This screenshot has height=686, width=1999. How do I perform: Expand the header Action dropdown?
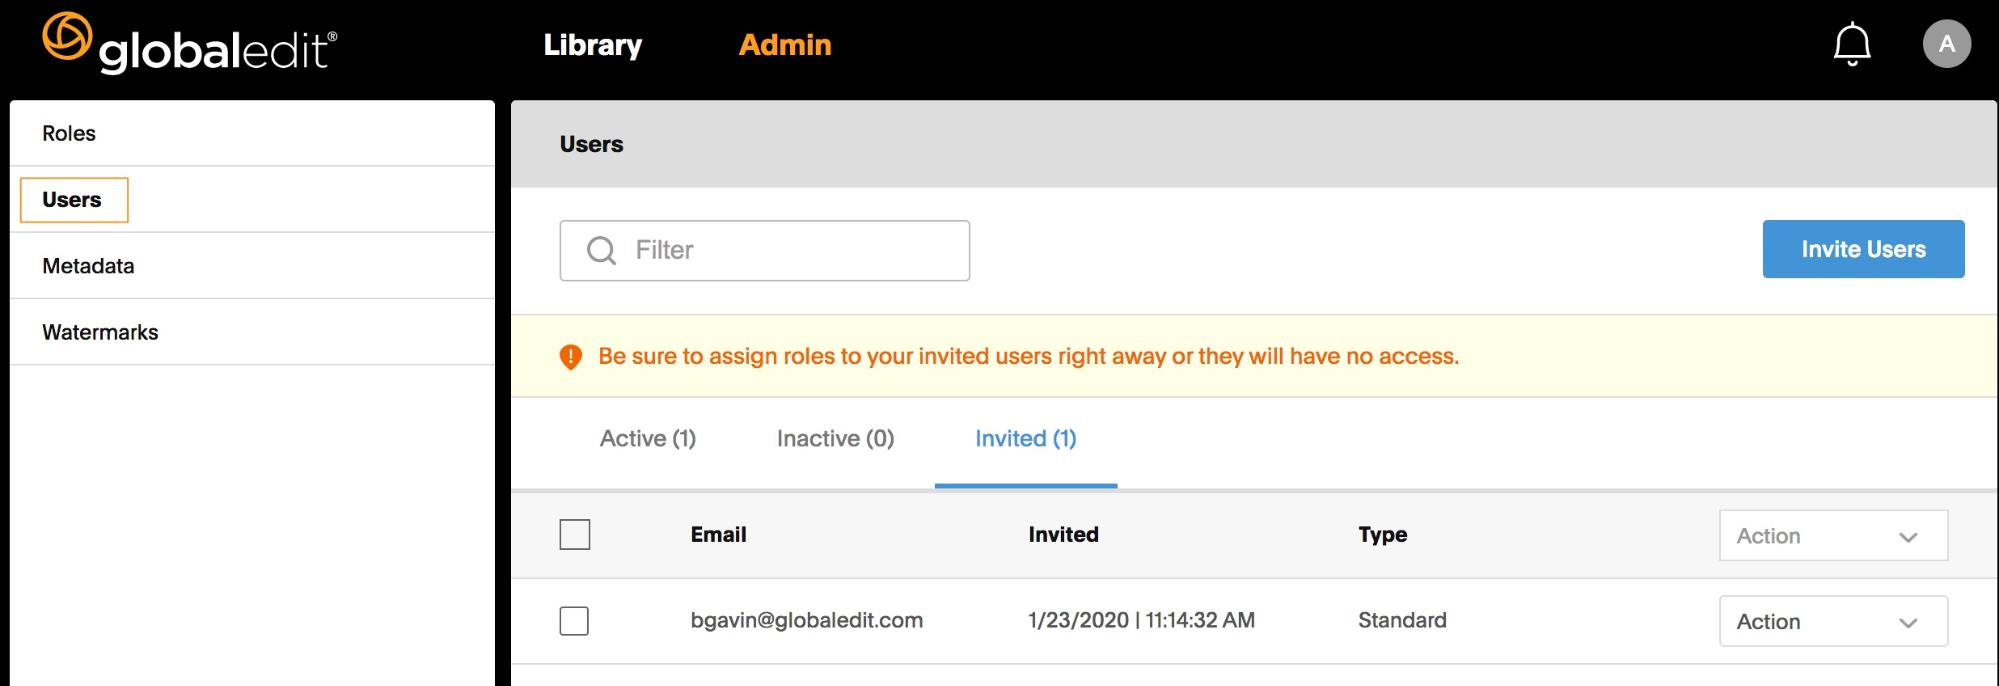pos(1833,536)
